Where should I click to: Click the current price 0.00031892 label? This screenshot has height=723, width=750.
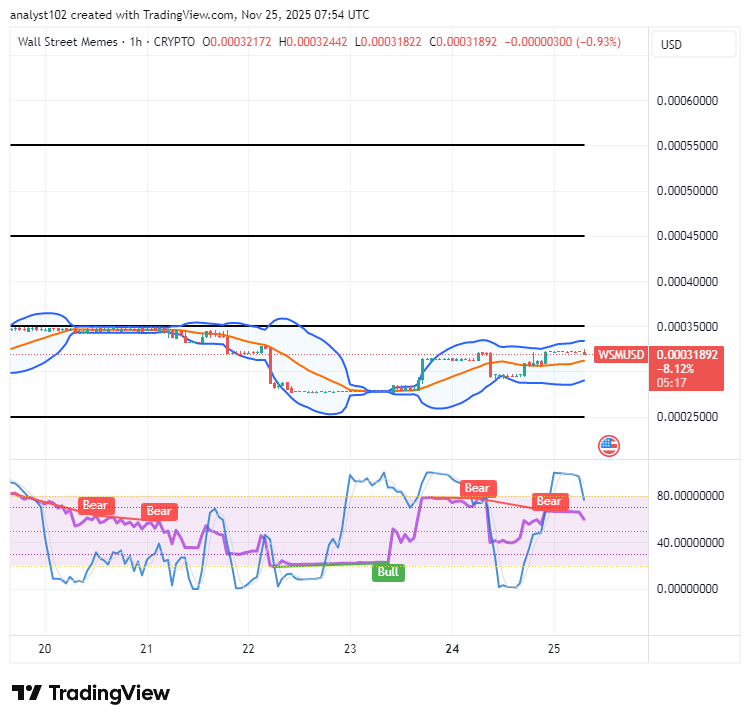[x=687, y=355]
